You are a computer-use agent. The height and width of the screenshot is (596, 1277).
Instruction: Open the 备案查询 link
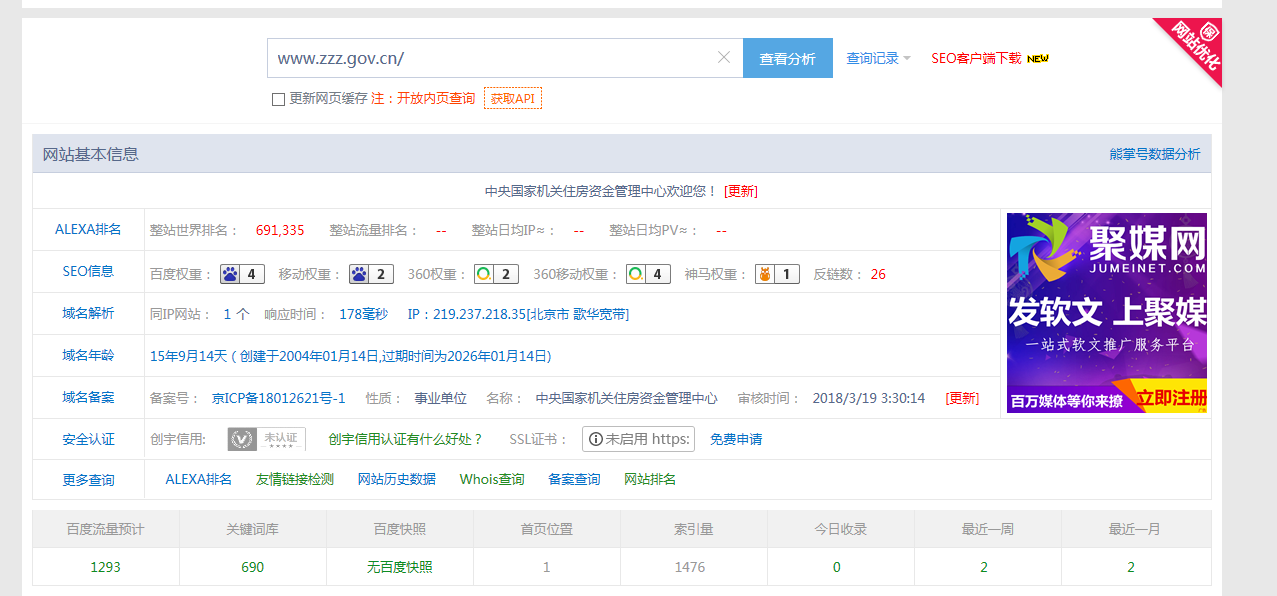tap(574, 479)
